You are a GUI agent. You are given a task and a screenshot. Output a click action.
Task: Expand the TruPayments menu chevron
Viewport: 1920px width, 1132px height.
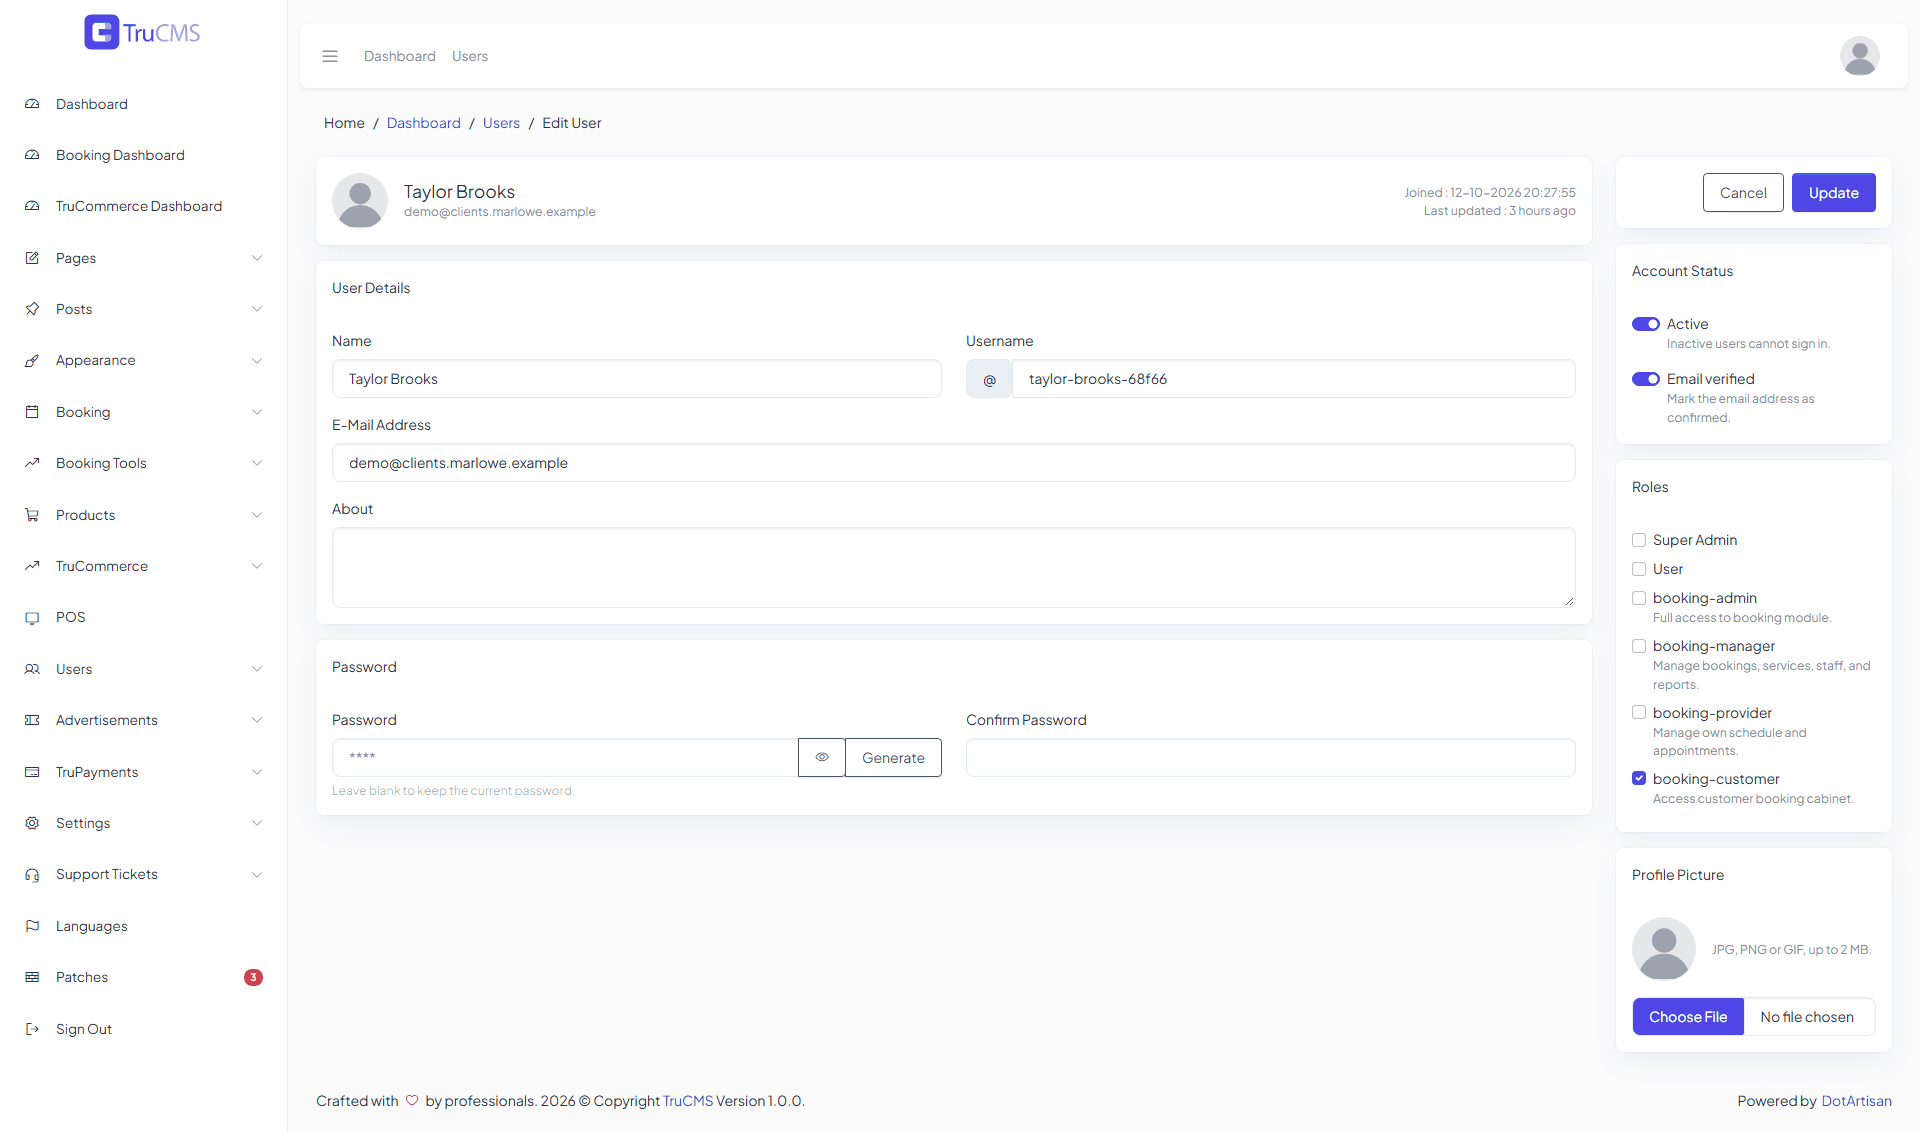257,772
